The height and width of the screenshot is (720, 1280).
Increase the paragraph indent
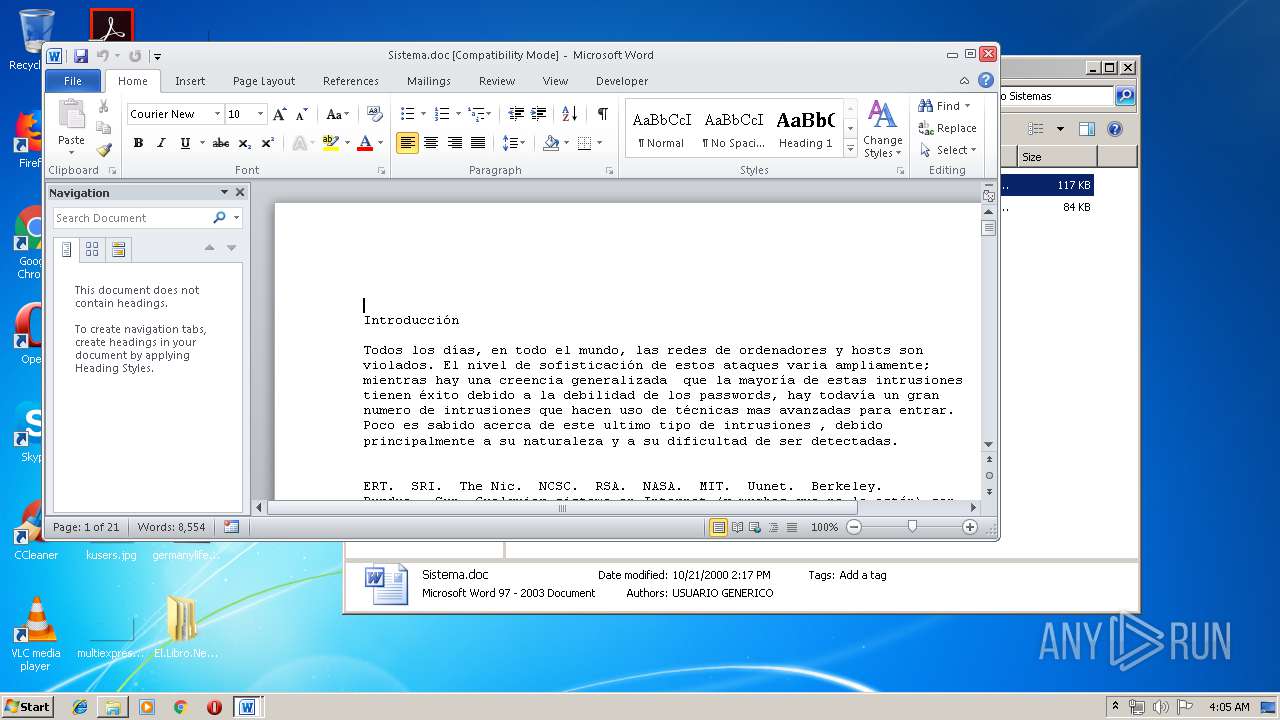click(x=538, y=114)
